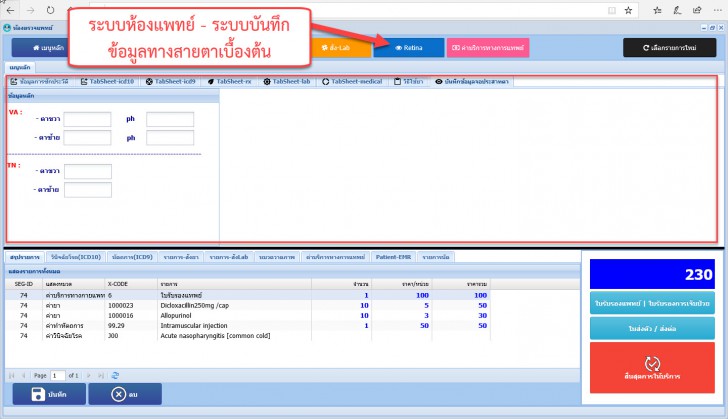Click the VA left eye input field
This screenshot has width=728, height=419.
pyautogui.click(x=87, y=137)
